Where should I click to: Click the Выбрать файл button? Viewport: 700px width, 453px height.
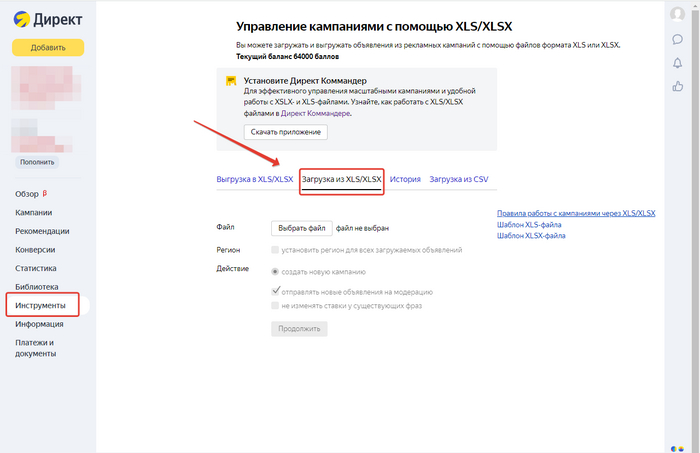click(x=302, y=228)
